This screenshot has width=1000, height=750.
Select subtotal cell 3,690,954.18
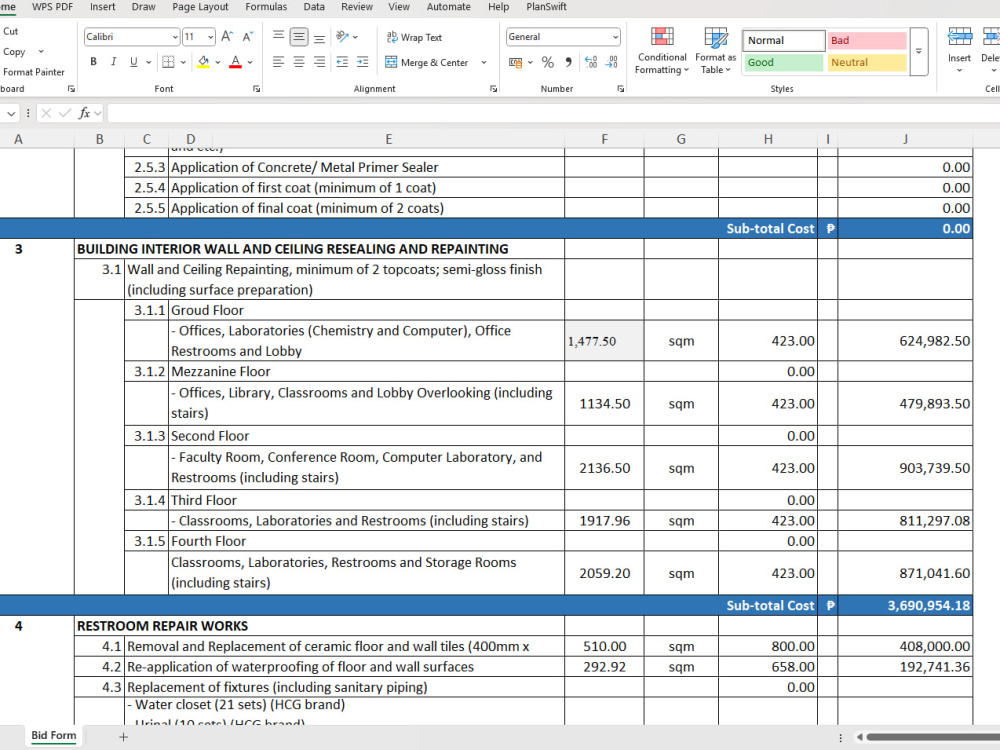905,606
